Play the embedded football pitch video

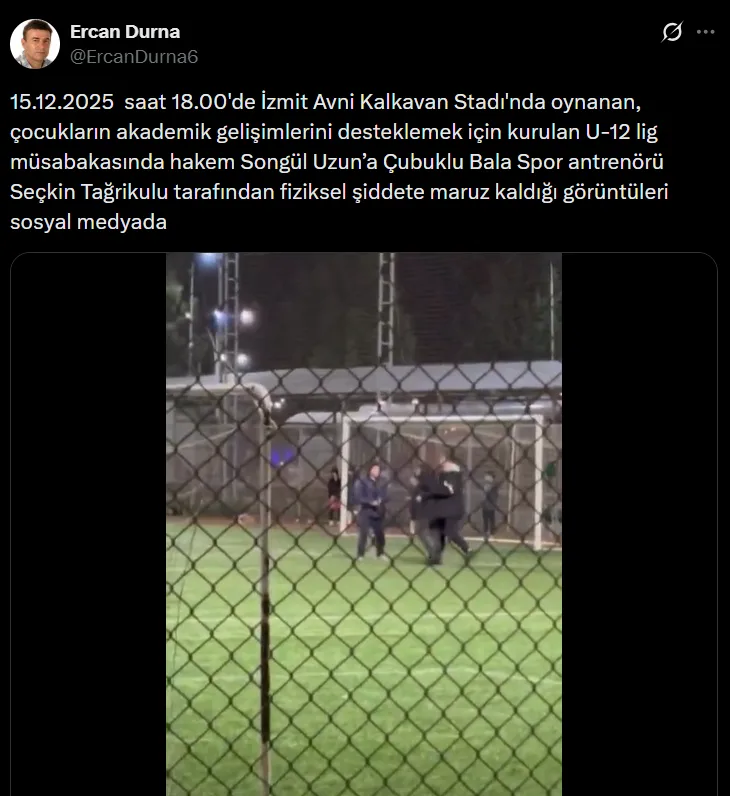click(363, 524)
